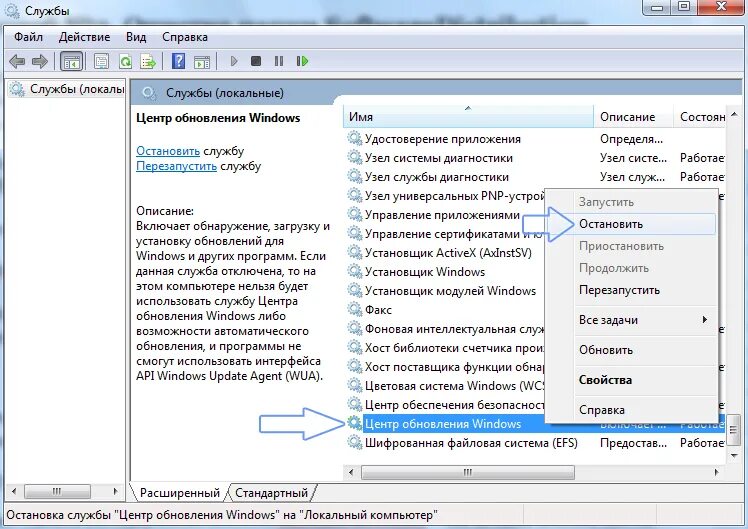Click gear icon beside Установщик модулей Windows

coord(354,291)
